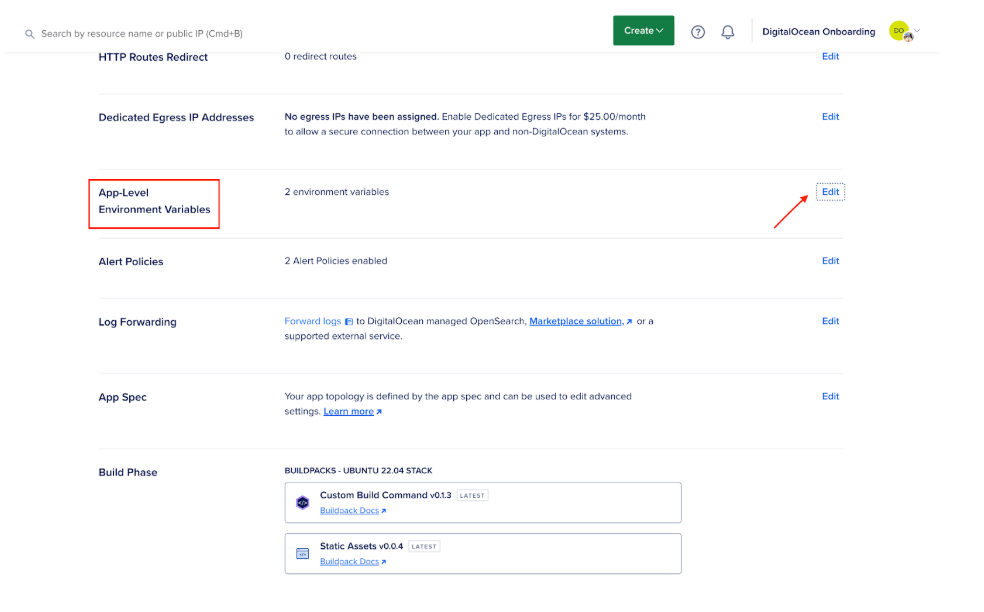
Task: Click the search magnifier icon
Action: click(29, 34)
